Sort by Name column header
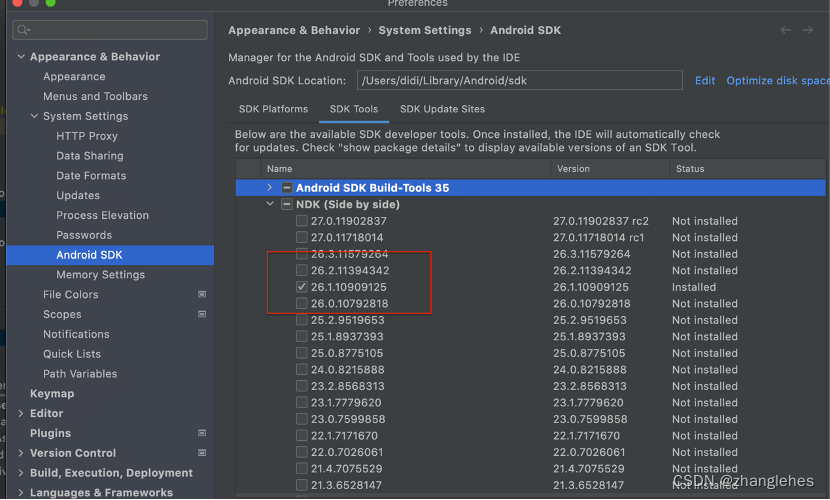 pyautogui.click(x=405, y=169)
